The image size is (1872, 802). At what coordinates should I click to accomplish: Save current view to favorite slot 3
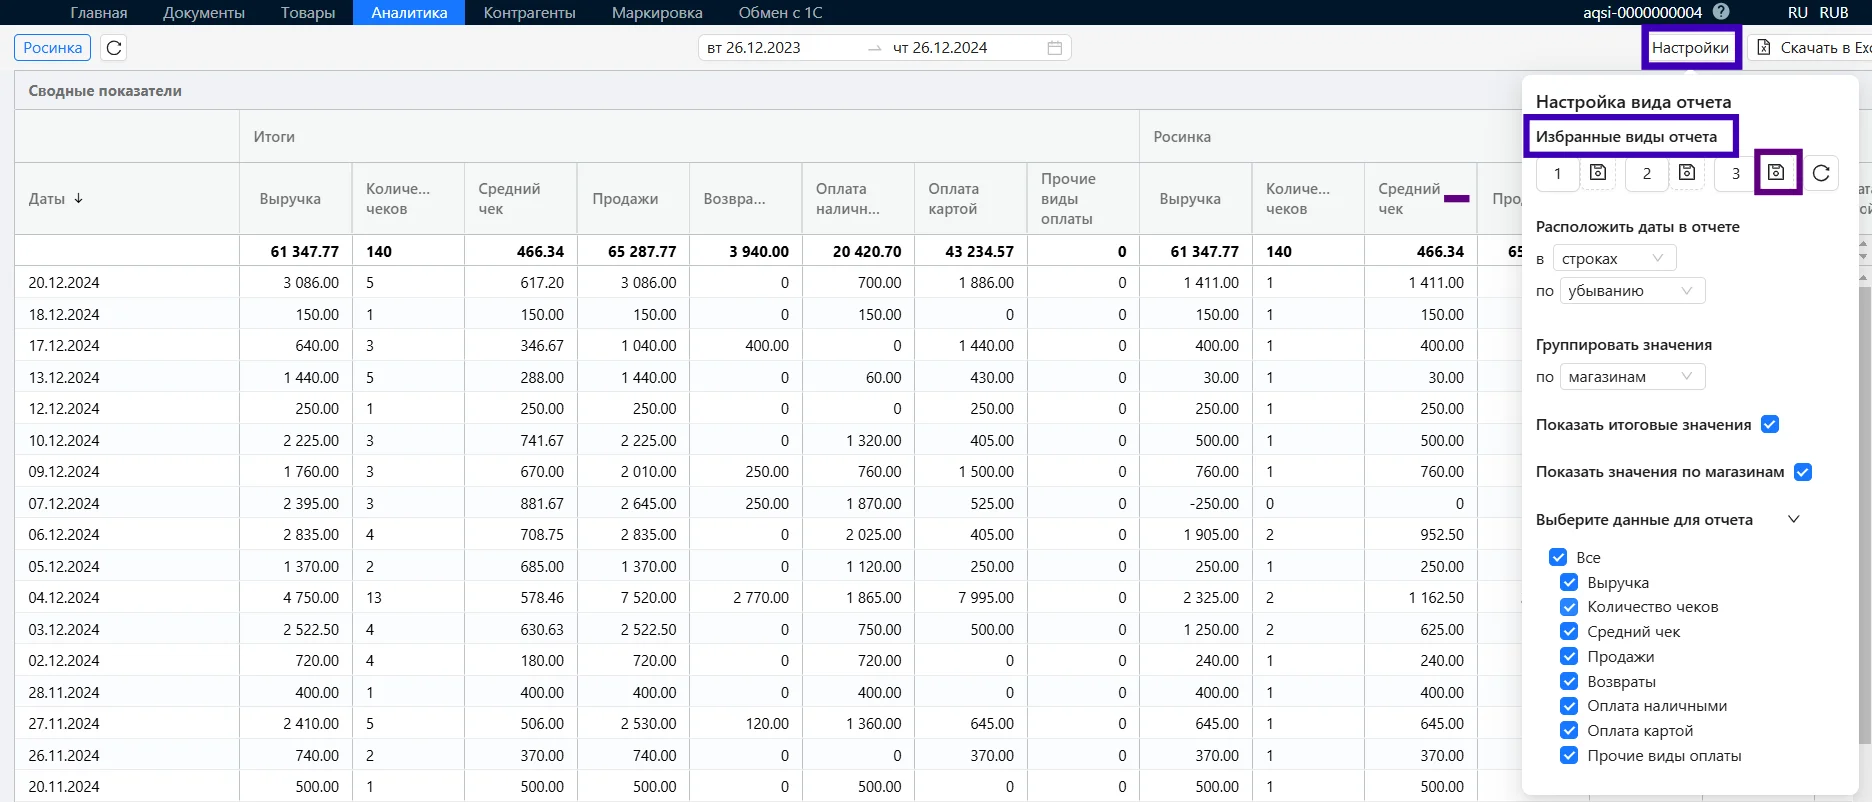point(1776,173)
